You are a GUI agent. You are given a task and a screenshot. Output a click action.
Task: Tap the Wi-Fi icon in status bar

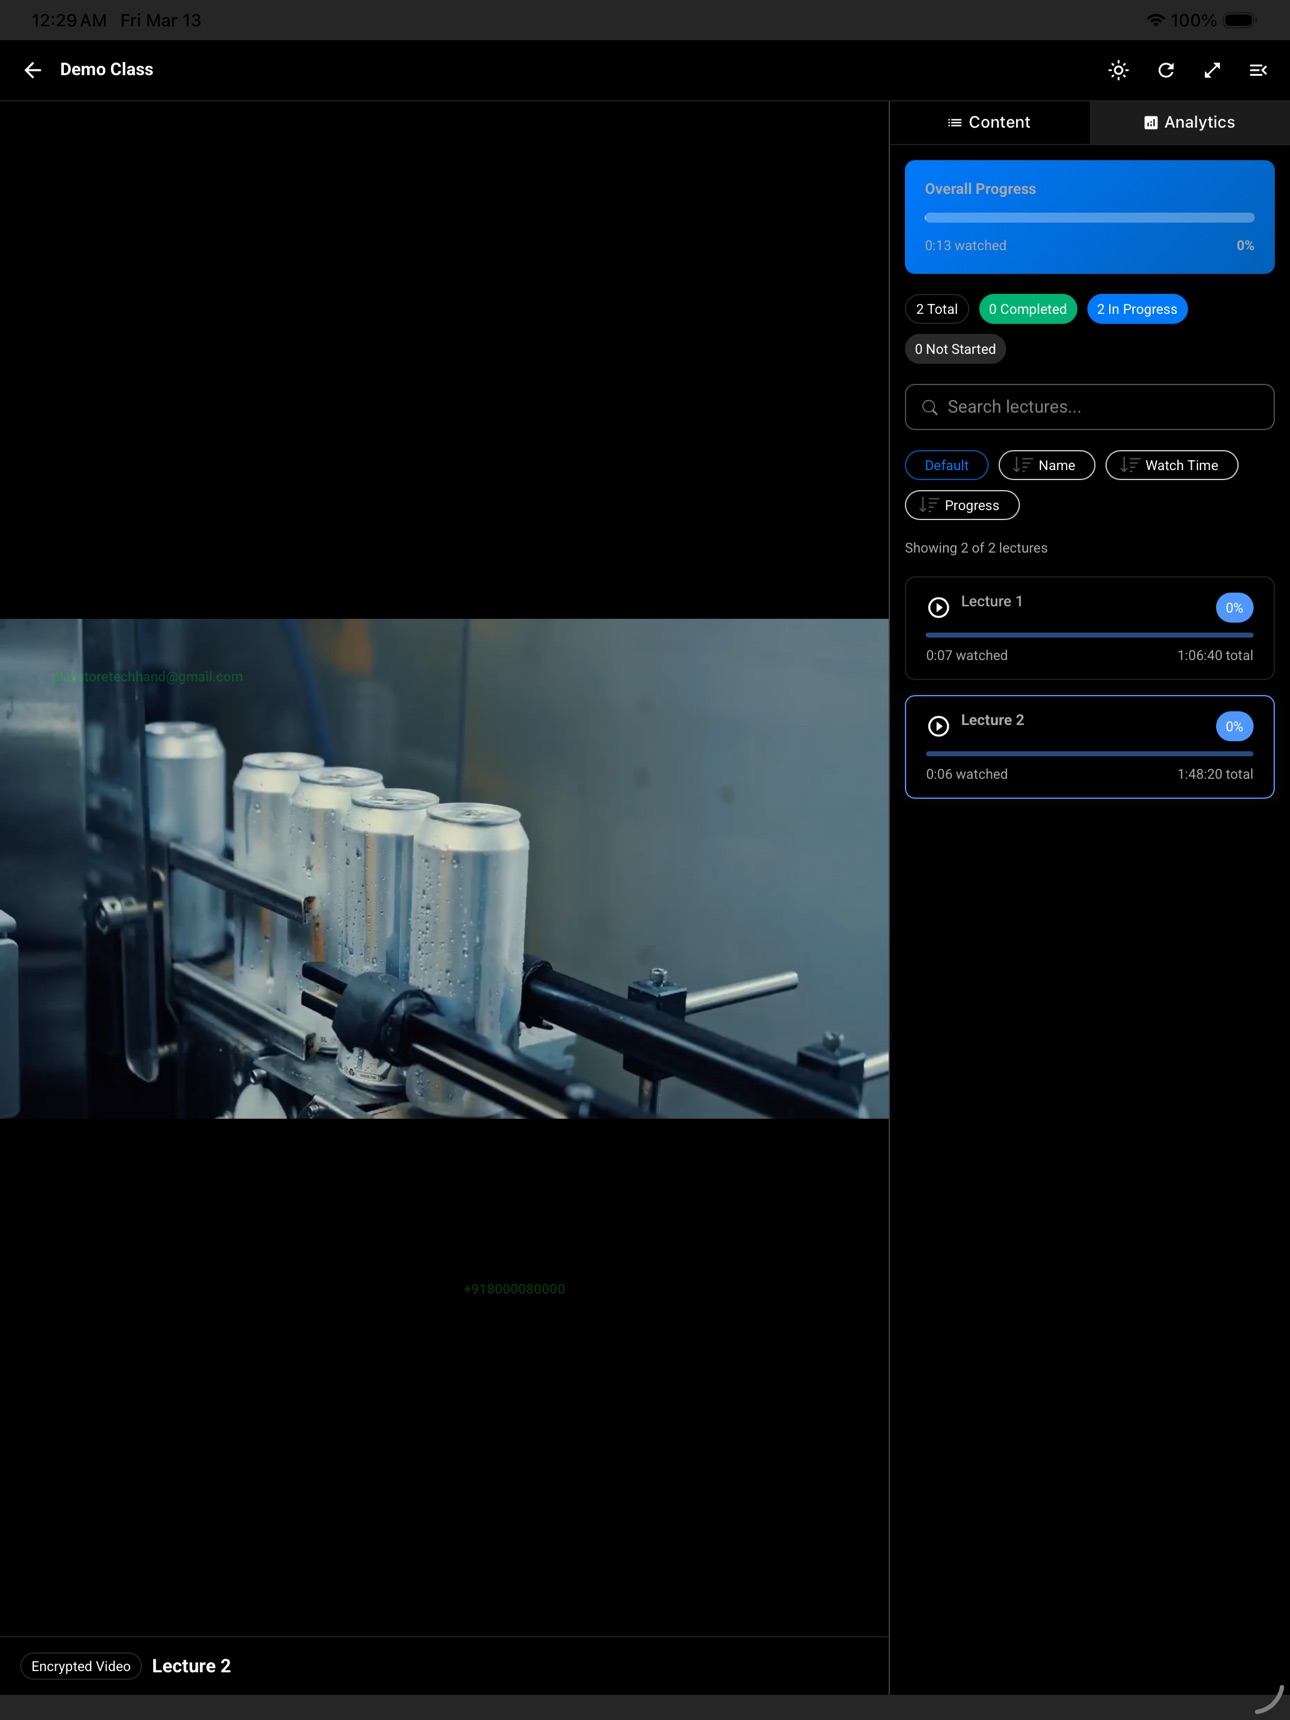pos(1155,20)
